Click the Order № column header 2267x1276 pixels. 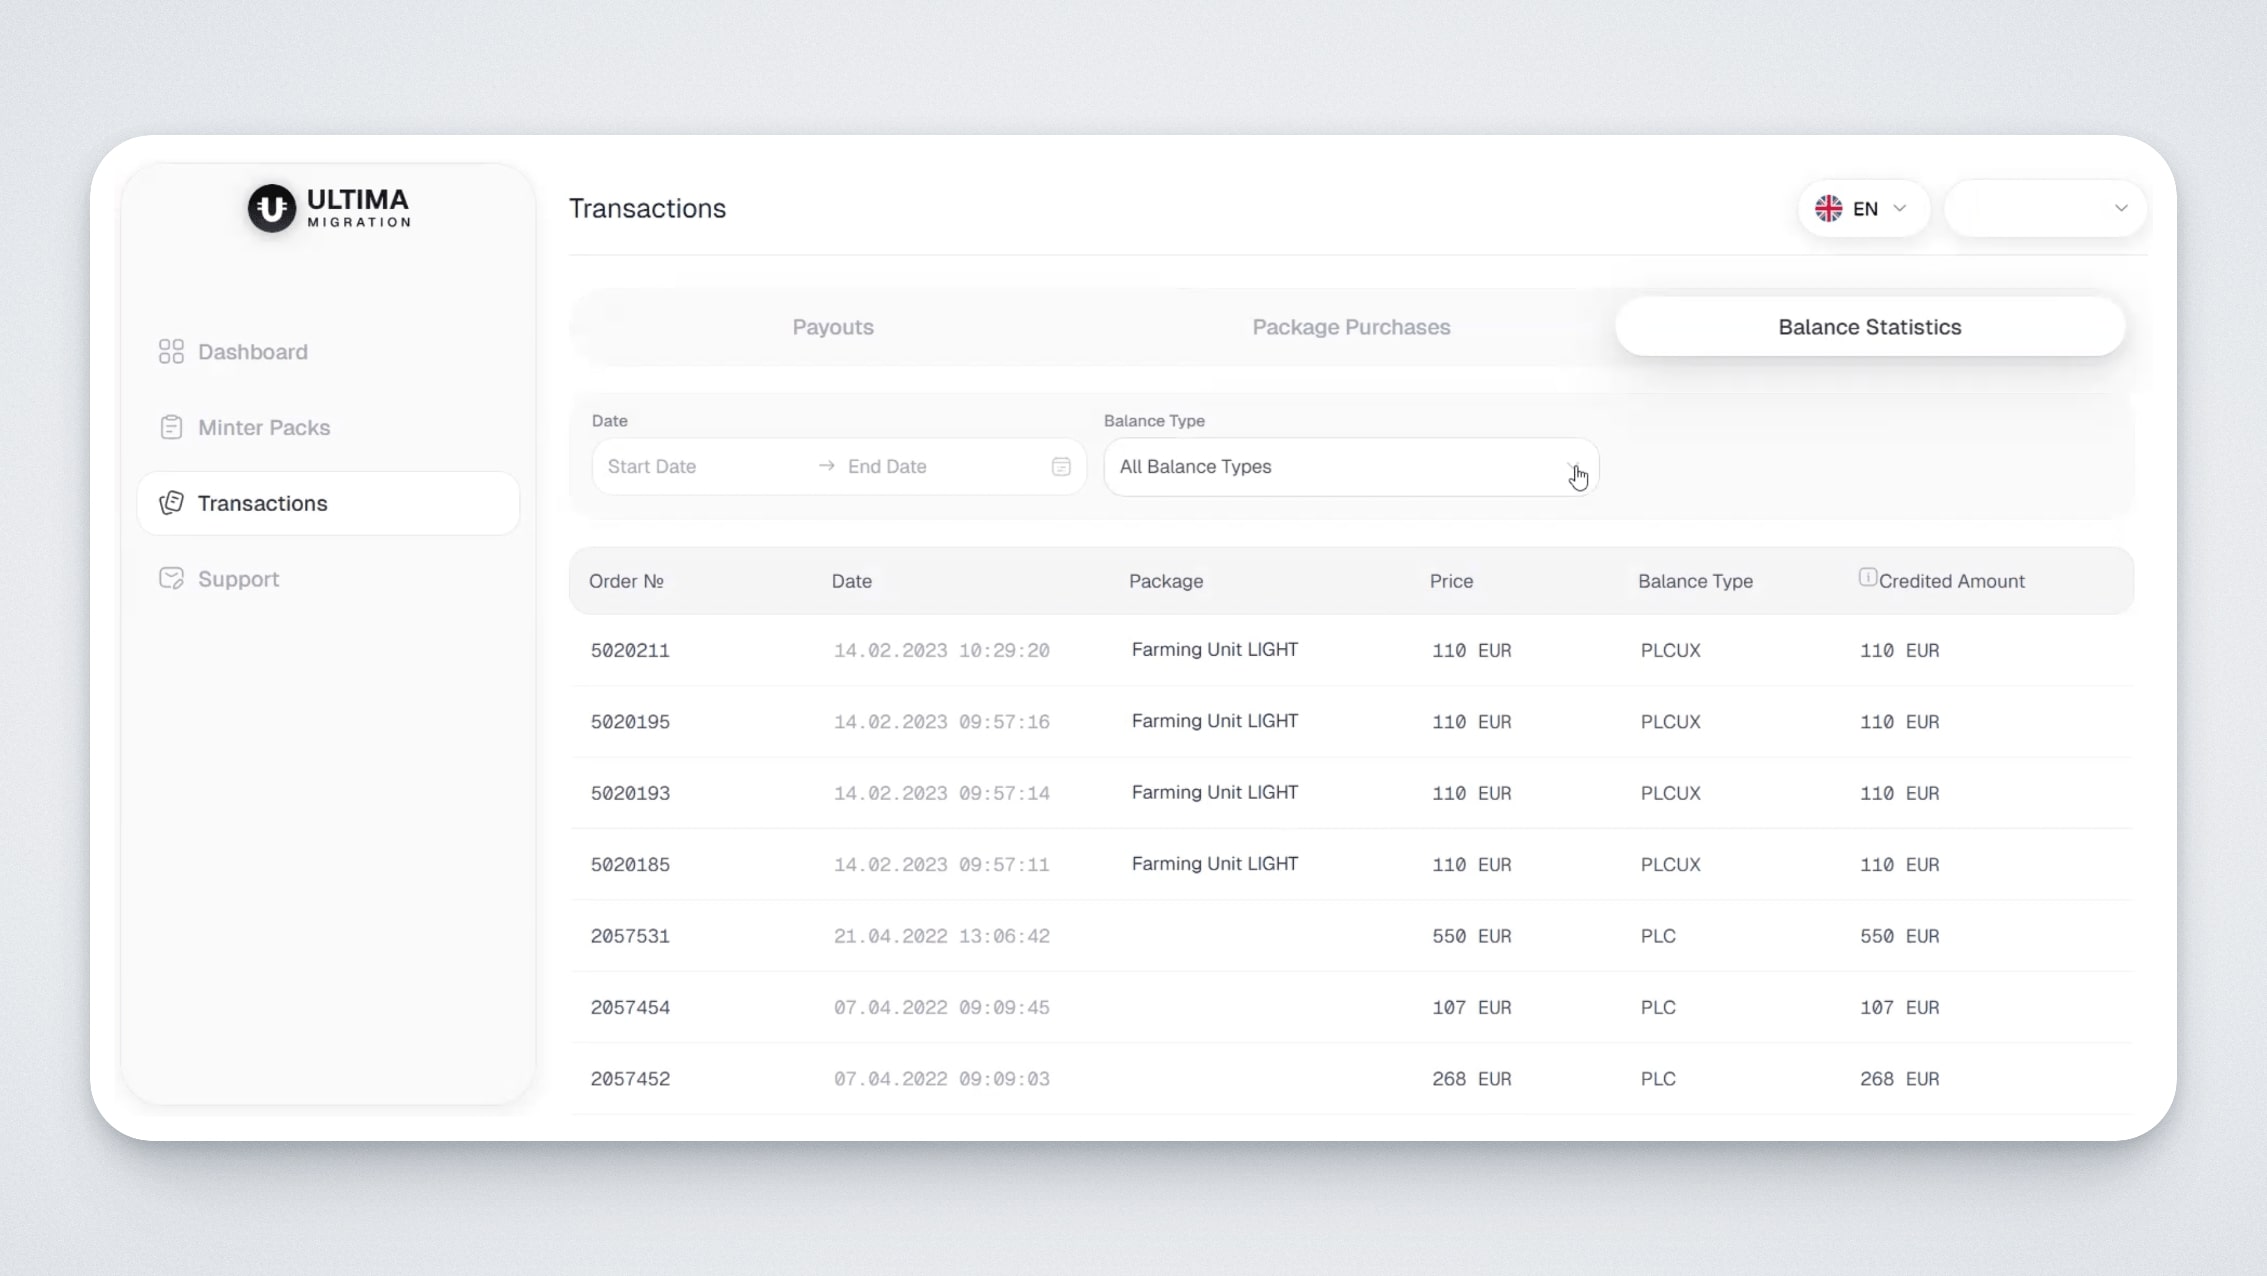point(626,581)
